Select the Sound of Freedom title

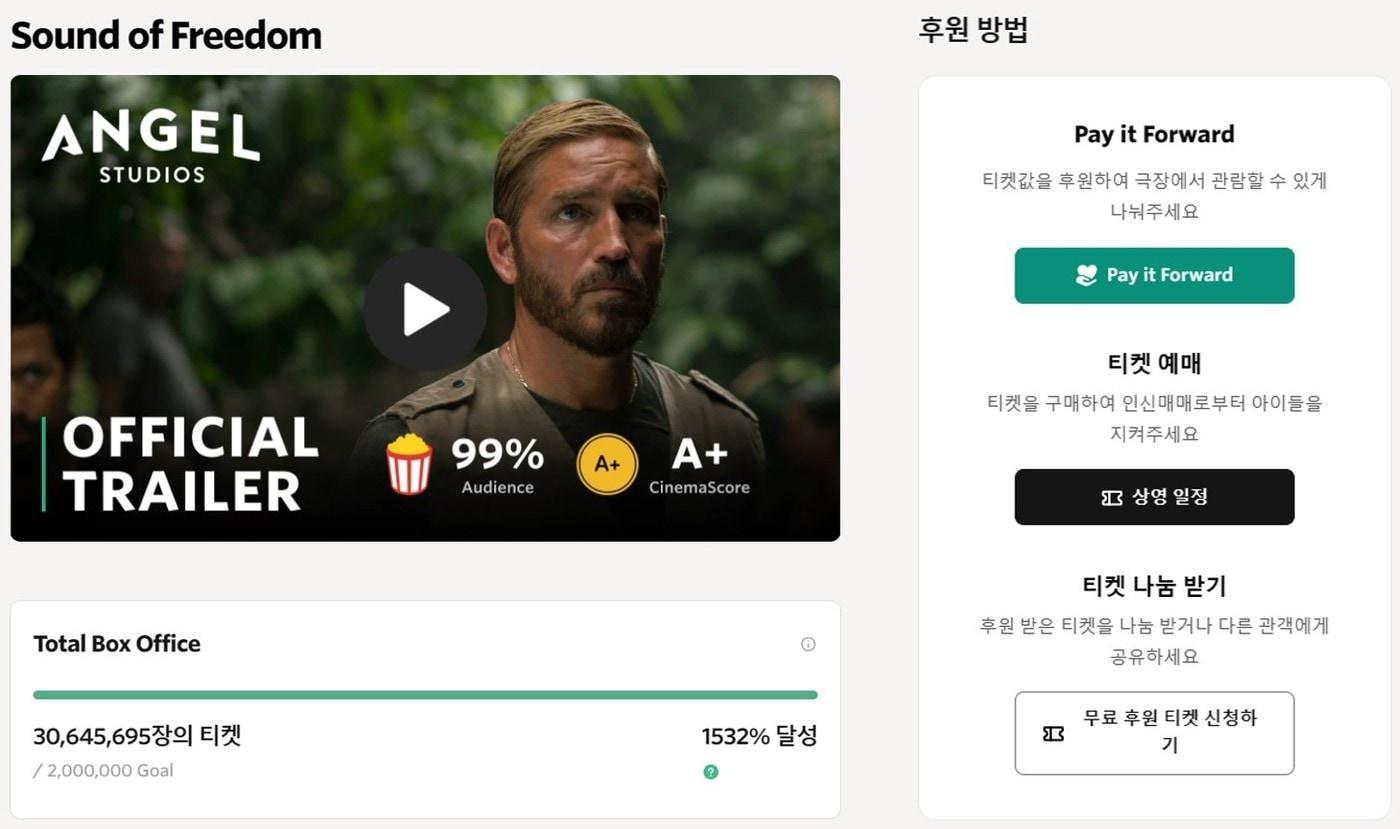(166, 35)
